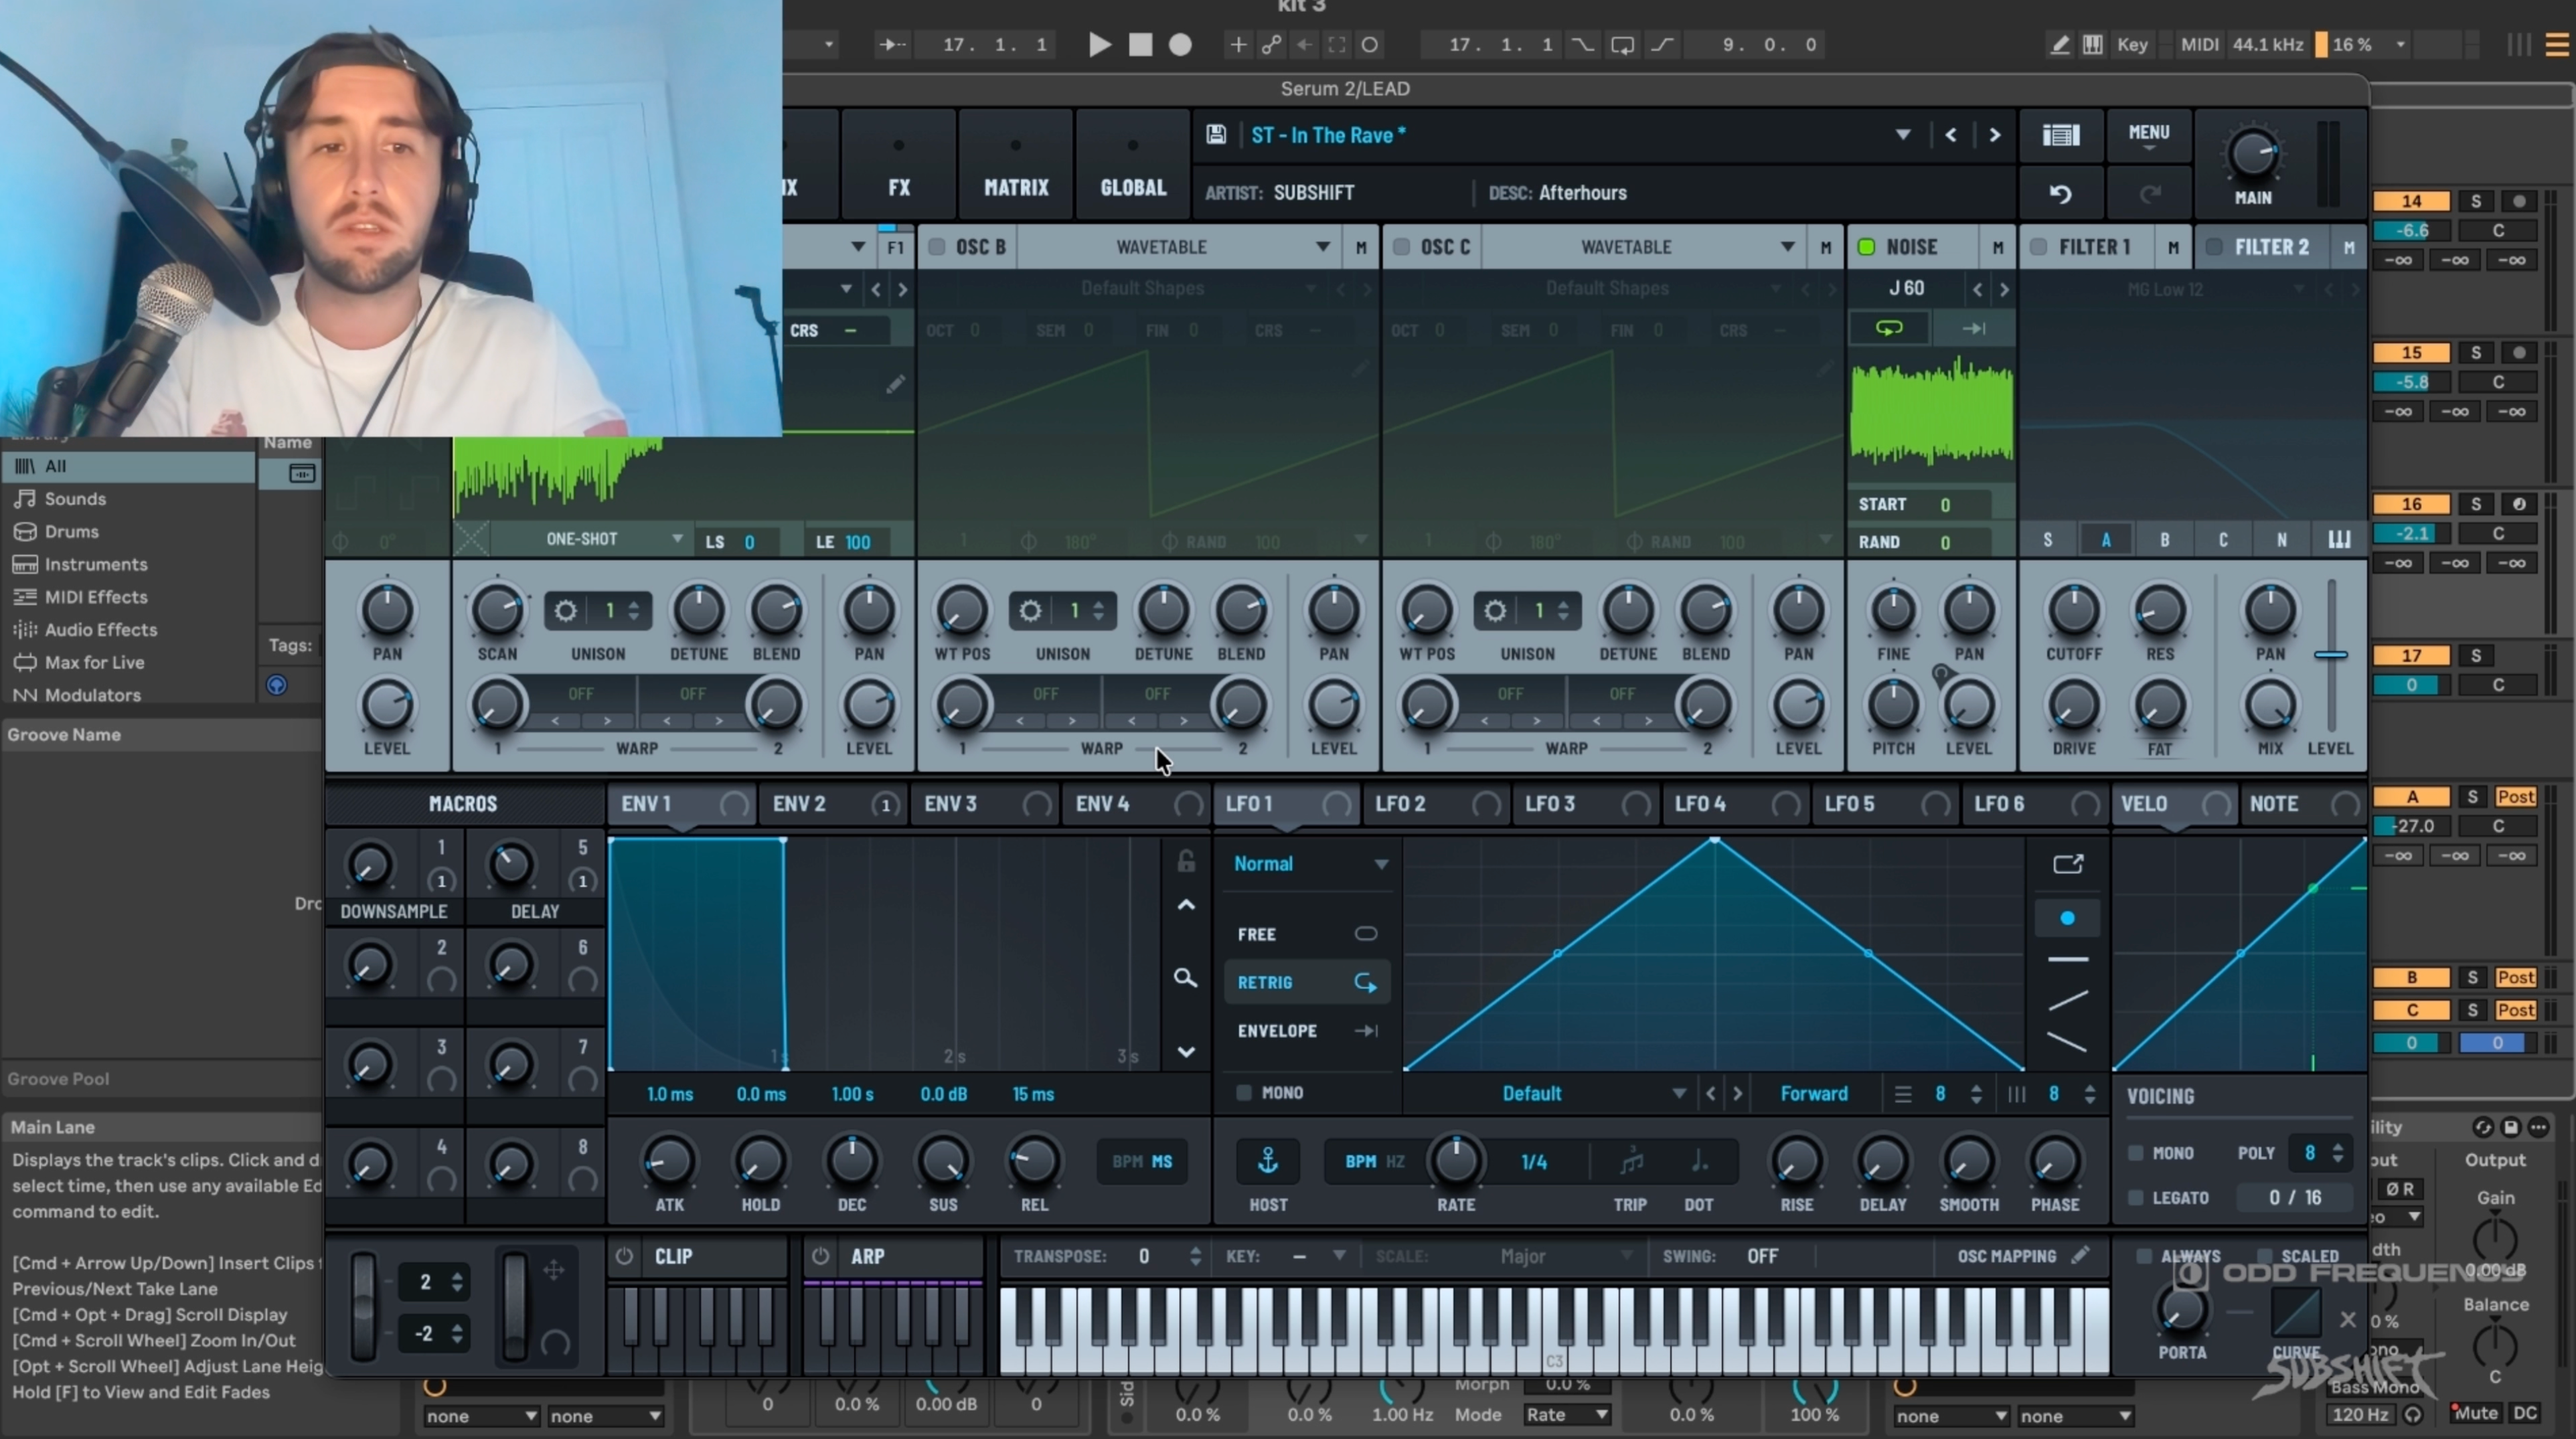Enable the LEGATO voicing checkbox
This screenshot has height=1439, width=2576.
pos(2136,1197)
